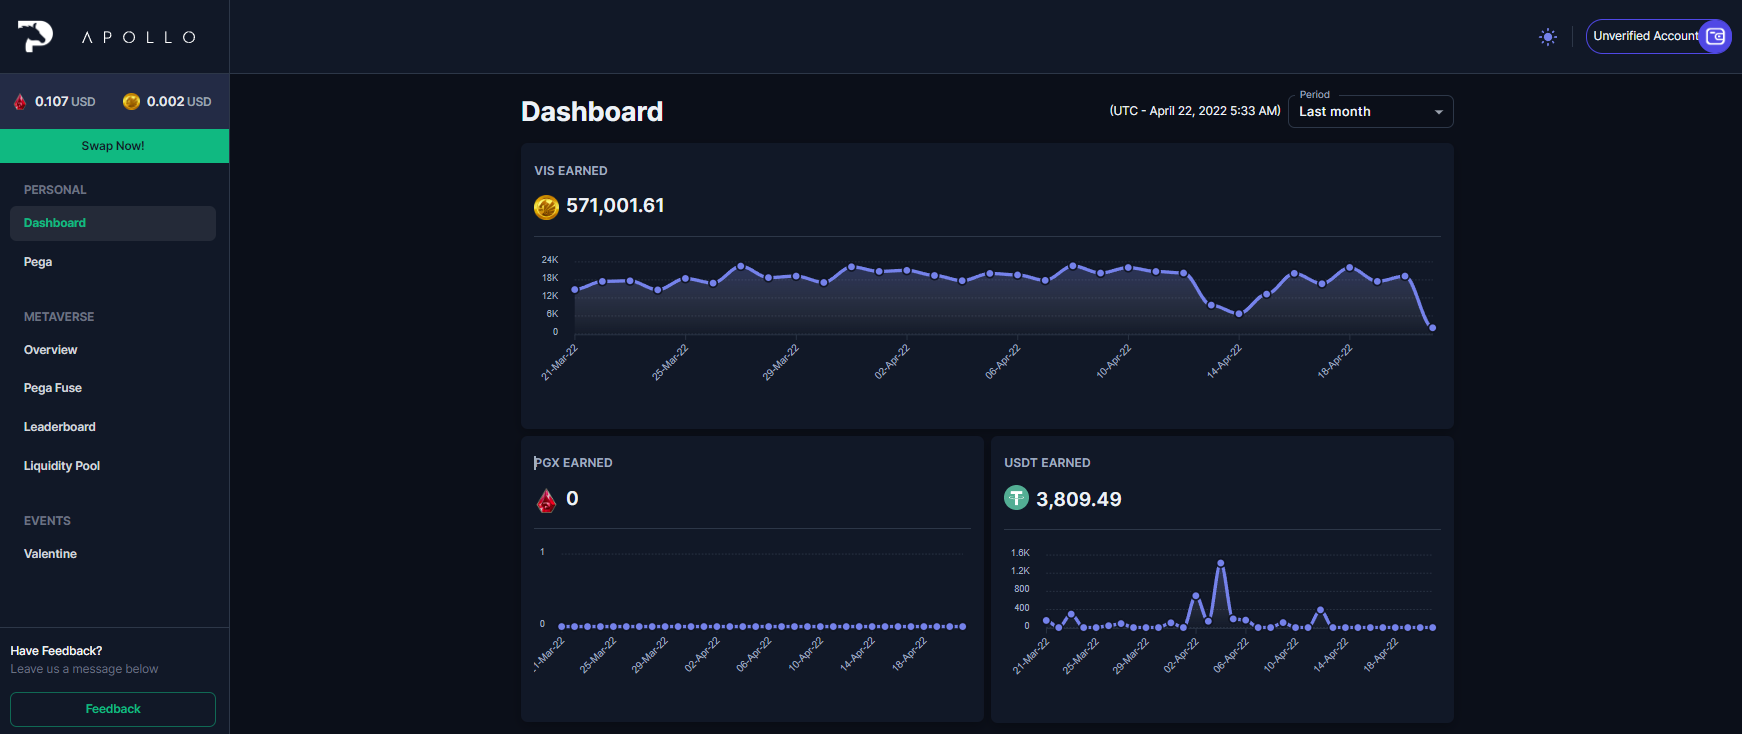Click the Unverified Account button
The height and width of the screenshot is (734, 1742).
pyautogui.click(x=1658, y=36)
